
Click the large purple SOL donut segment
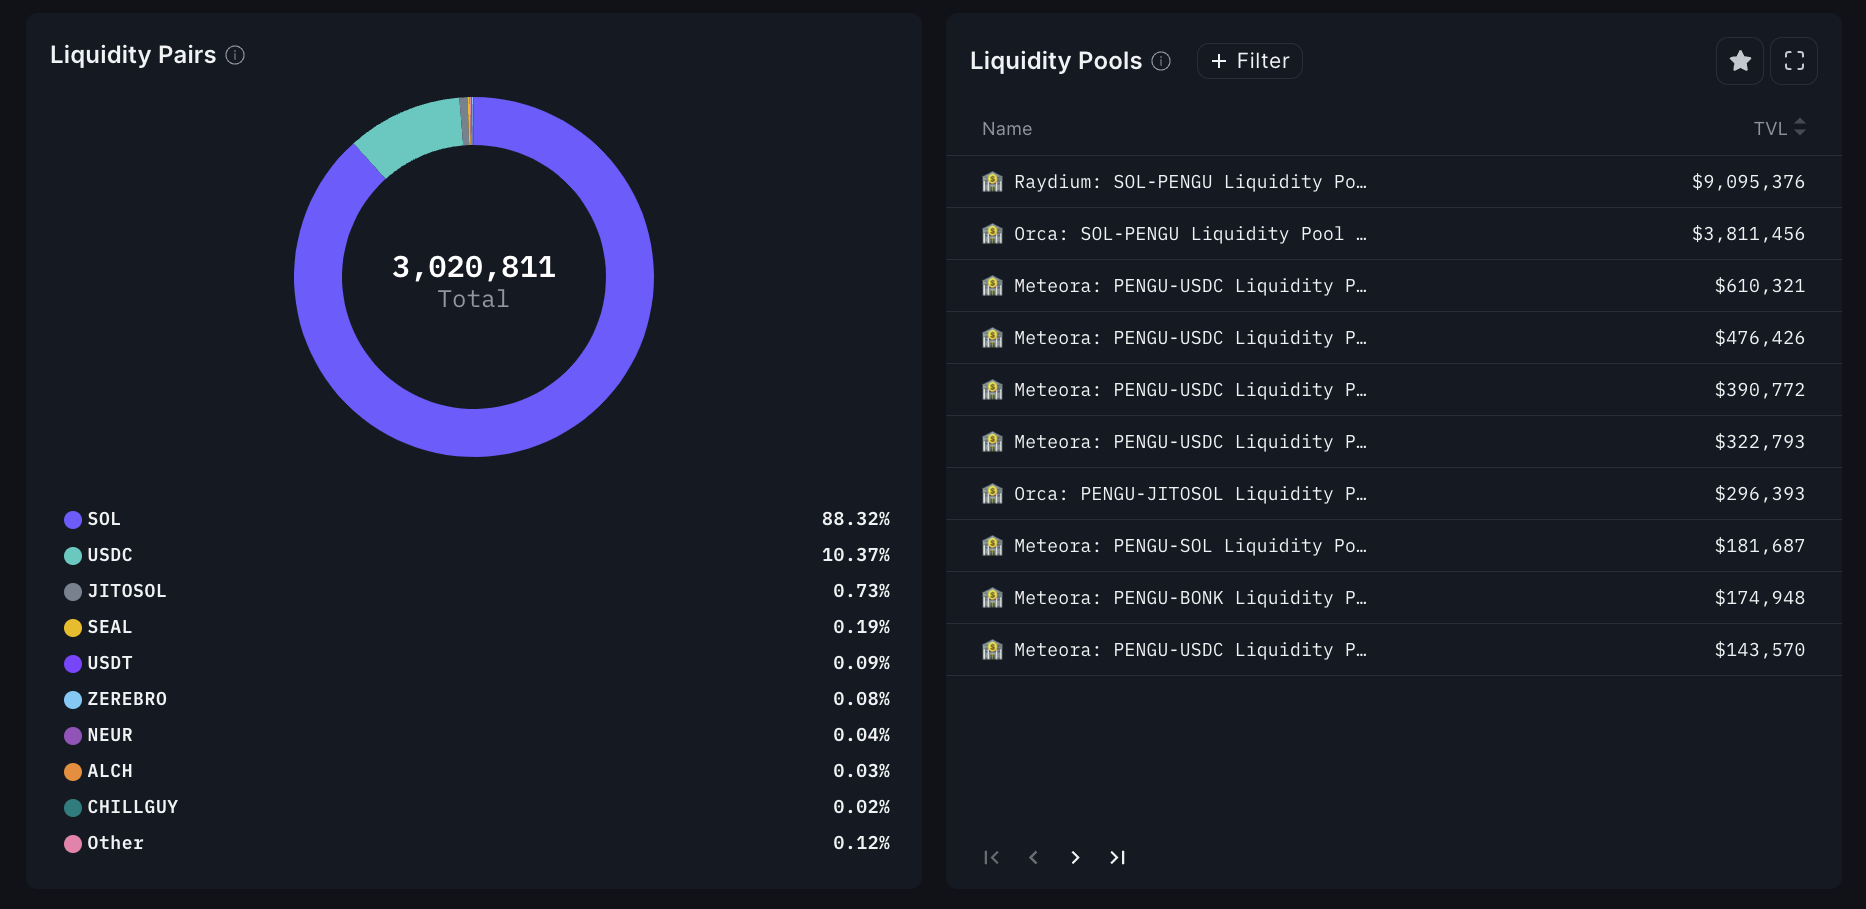click(474, 433)
